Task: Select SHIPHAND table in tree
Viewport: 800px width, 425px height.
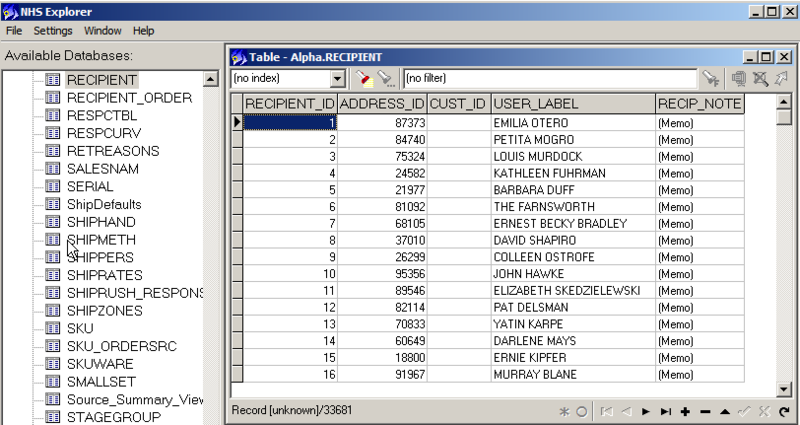Action: click(101, 222)
